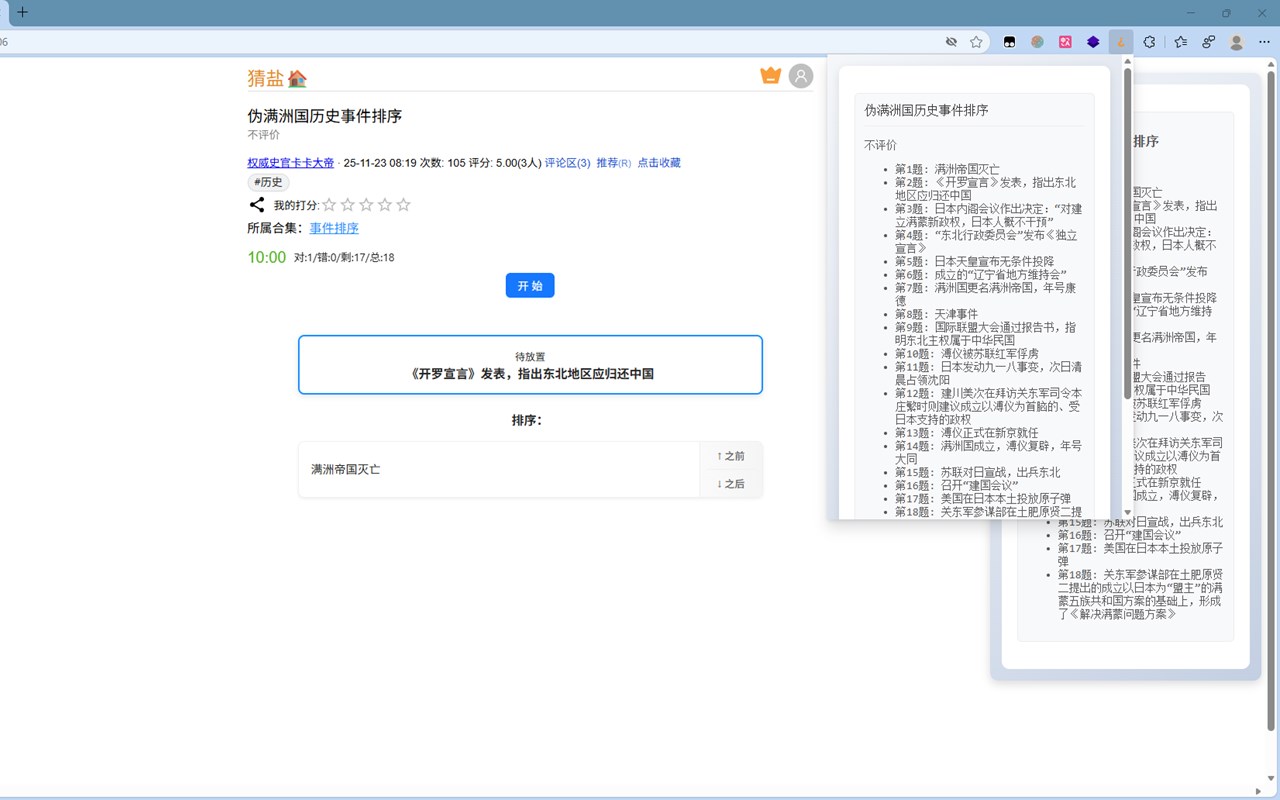The height and width of the screenshot is (800, 1280).
Task: Place the event after 满洲帝国灭亡 with ↓之后
Action: pyautogui.click(x=730, y=484)
